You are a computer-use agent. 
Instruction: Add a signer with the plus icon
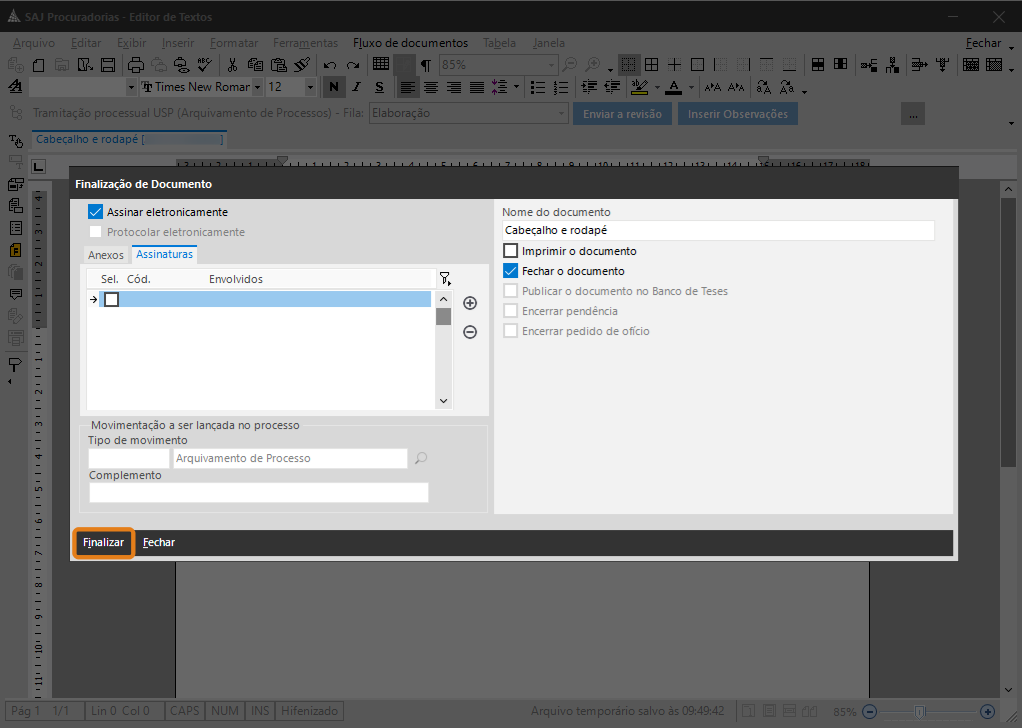click(469, 303)
